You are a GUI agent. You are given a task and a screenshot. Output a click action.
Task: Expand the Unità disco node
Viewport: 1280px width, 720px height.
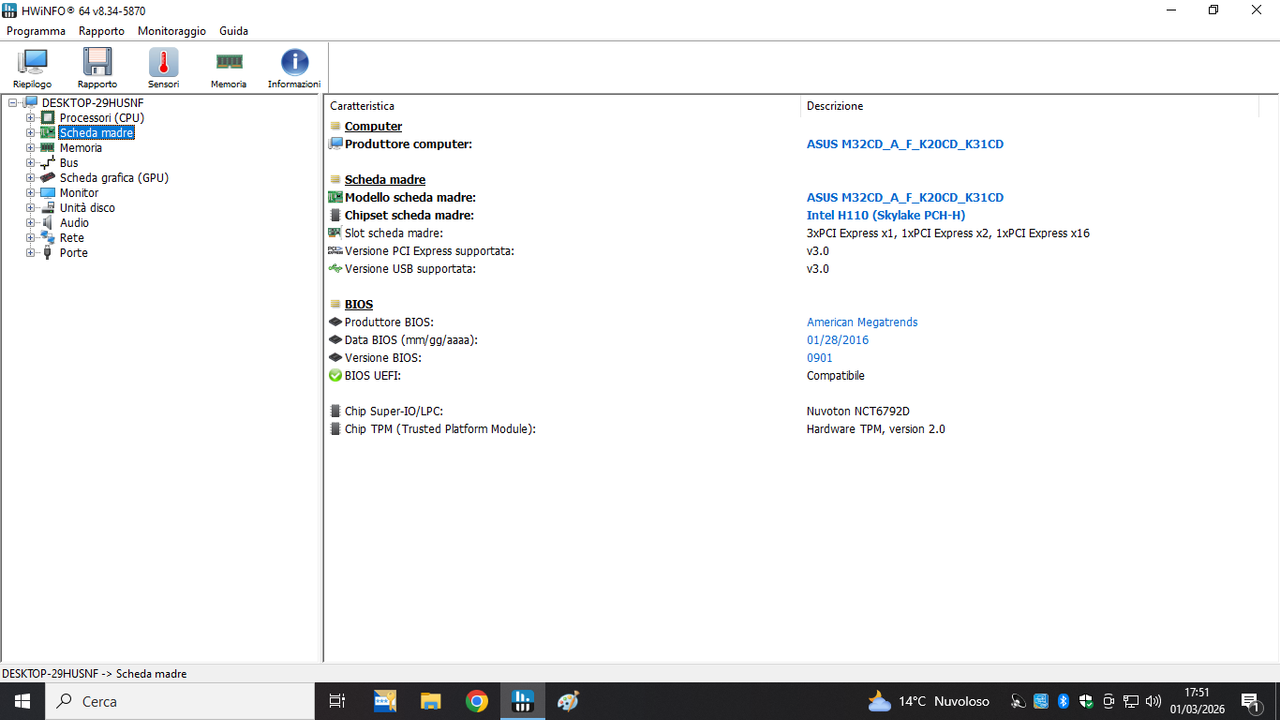tap(30, 208)
